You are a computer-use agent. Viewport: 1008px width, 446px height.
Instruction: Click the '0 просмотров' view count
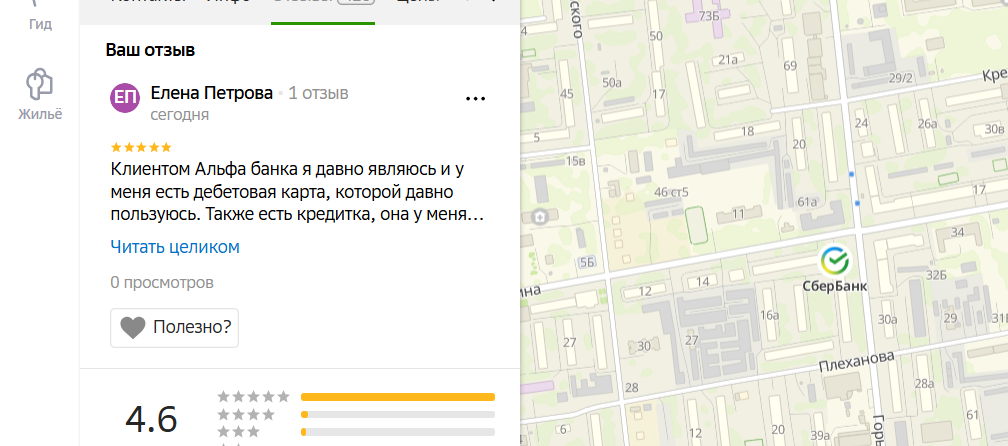(162, 283)
